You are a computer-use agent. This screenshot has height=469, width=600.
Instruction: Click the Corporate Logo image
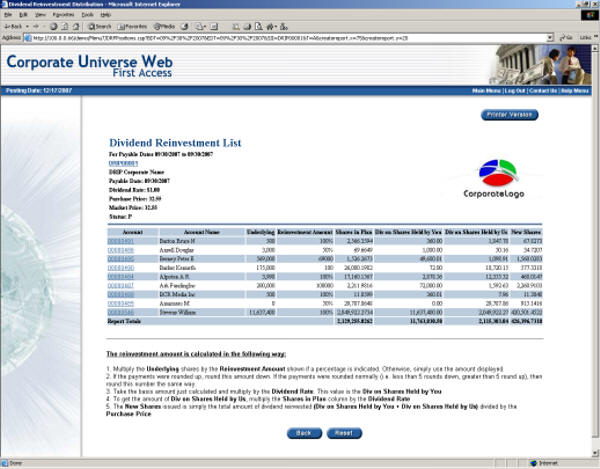pos(496,179)
